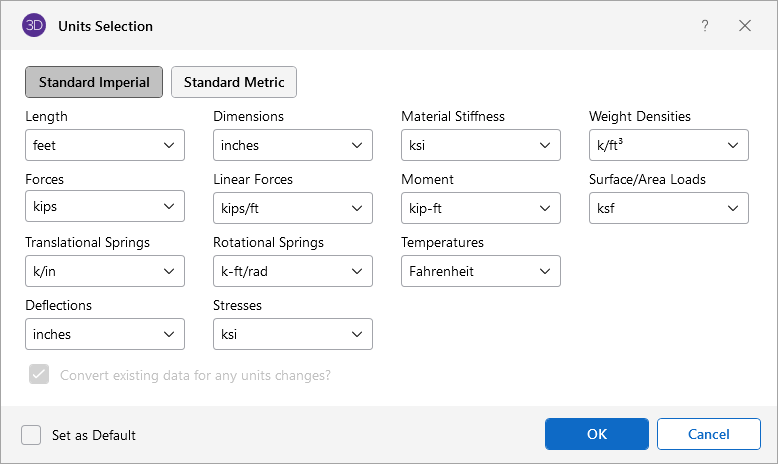Expand the Weight Densities dropdown
778x464 pixels.
pos(669,145)
